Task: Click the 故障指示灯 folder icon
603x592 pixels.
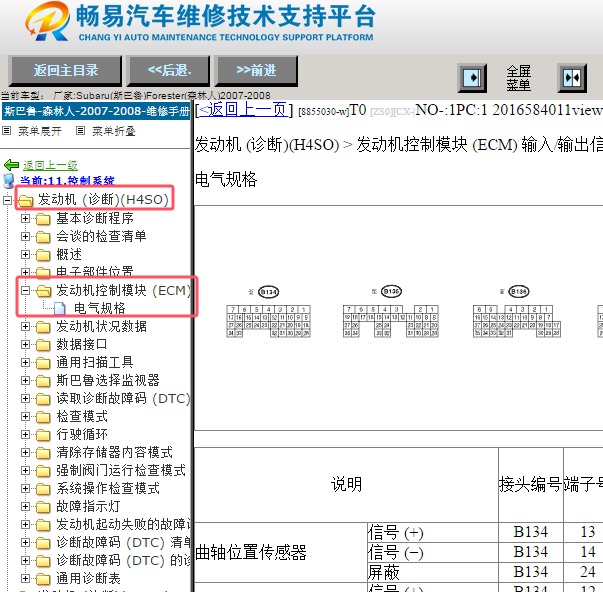Action: click(43, 507)
